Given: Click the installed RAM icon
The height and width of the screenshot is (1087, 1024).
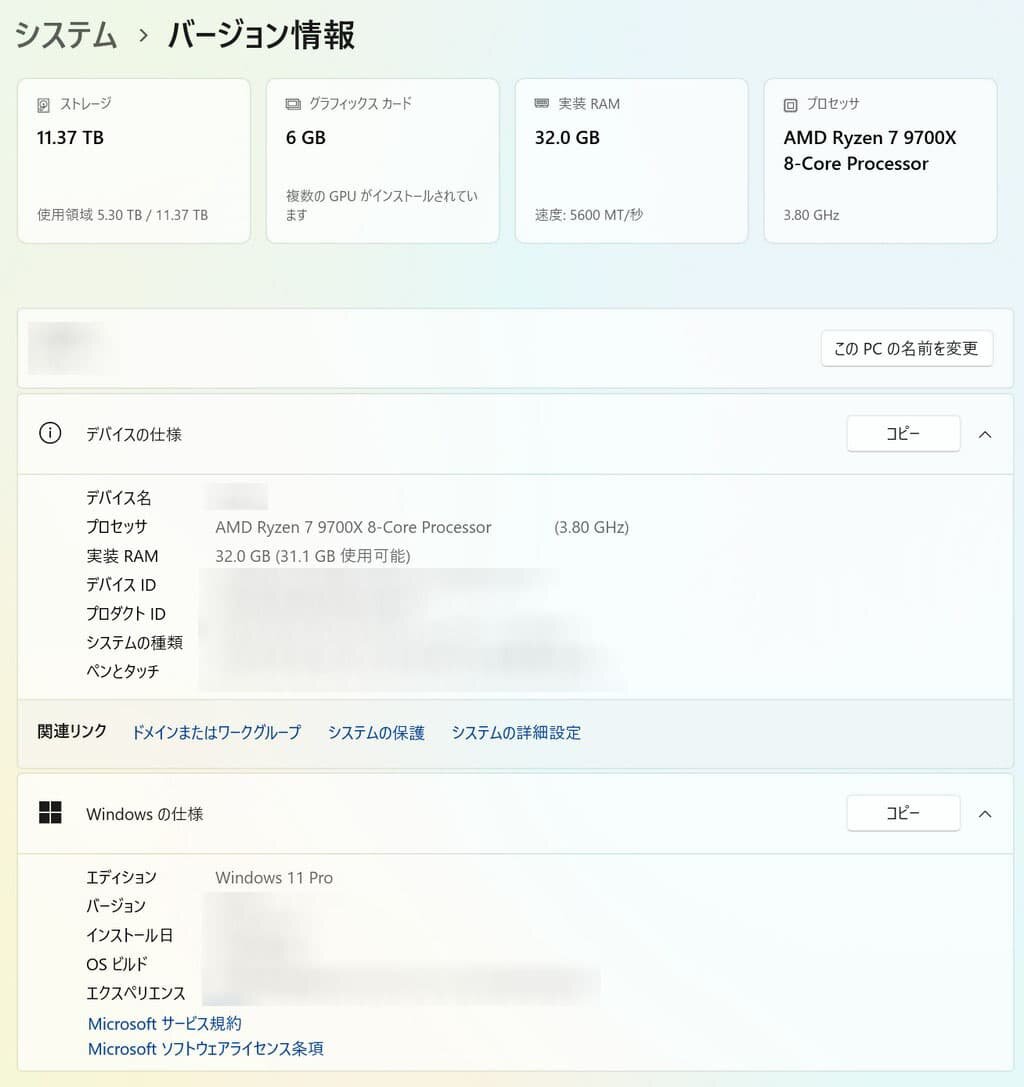Looking at the screenshot, I should (x=541, y=103).
